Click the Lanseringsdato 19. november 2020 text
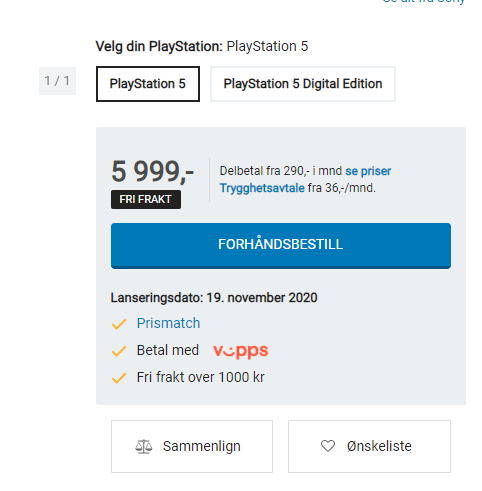 coord(214,298)
